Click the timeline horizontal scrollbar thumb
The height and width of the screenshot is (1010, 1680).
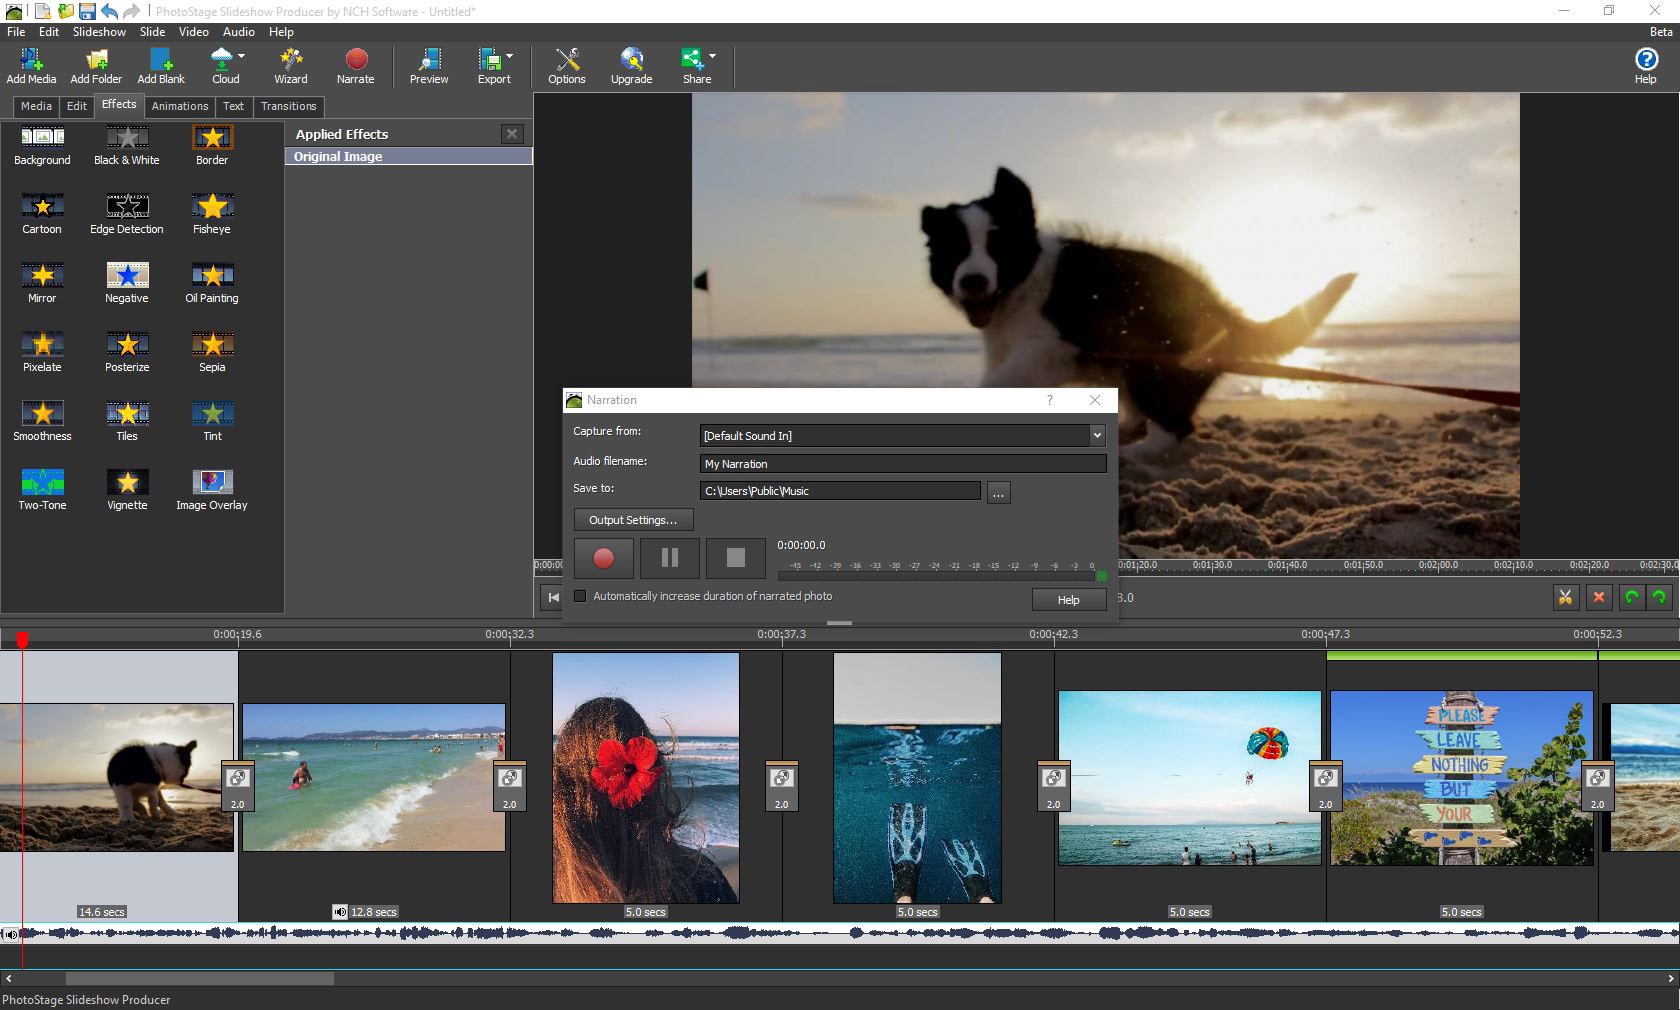pos(200,978)
